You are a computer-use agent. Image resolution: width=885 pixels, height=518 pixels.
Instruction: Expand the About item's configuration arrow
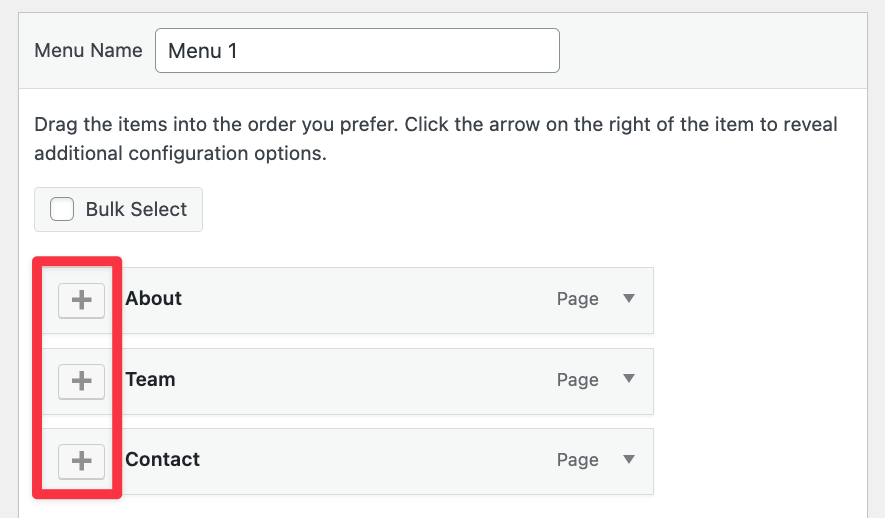[x=629, y=298]
